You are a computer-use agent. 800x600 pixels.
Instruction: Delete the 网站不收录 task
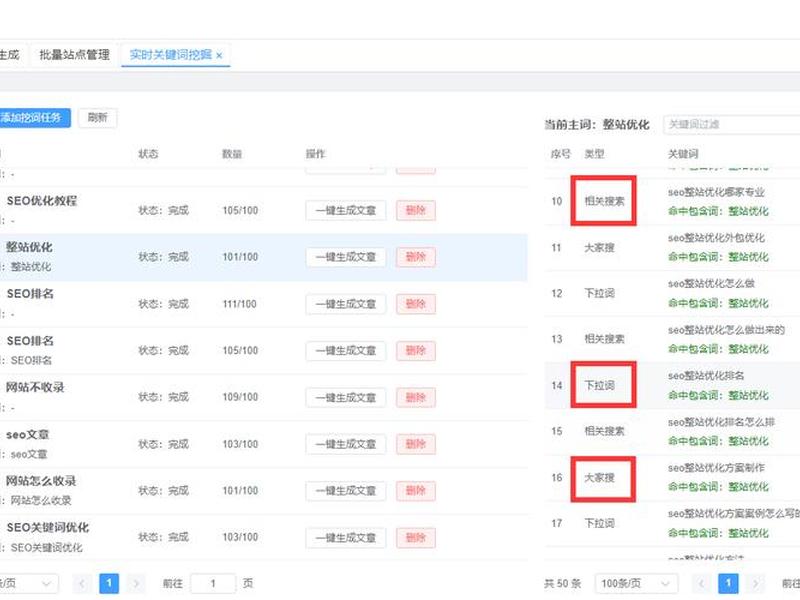[416, 397]
